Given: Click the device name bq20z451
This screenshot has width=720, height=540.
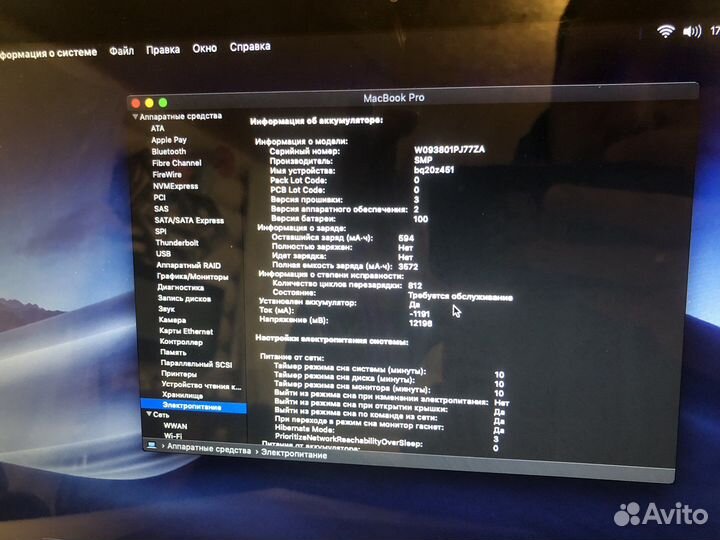Looking at the screenshot, I should (x=434, y=169).
